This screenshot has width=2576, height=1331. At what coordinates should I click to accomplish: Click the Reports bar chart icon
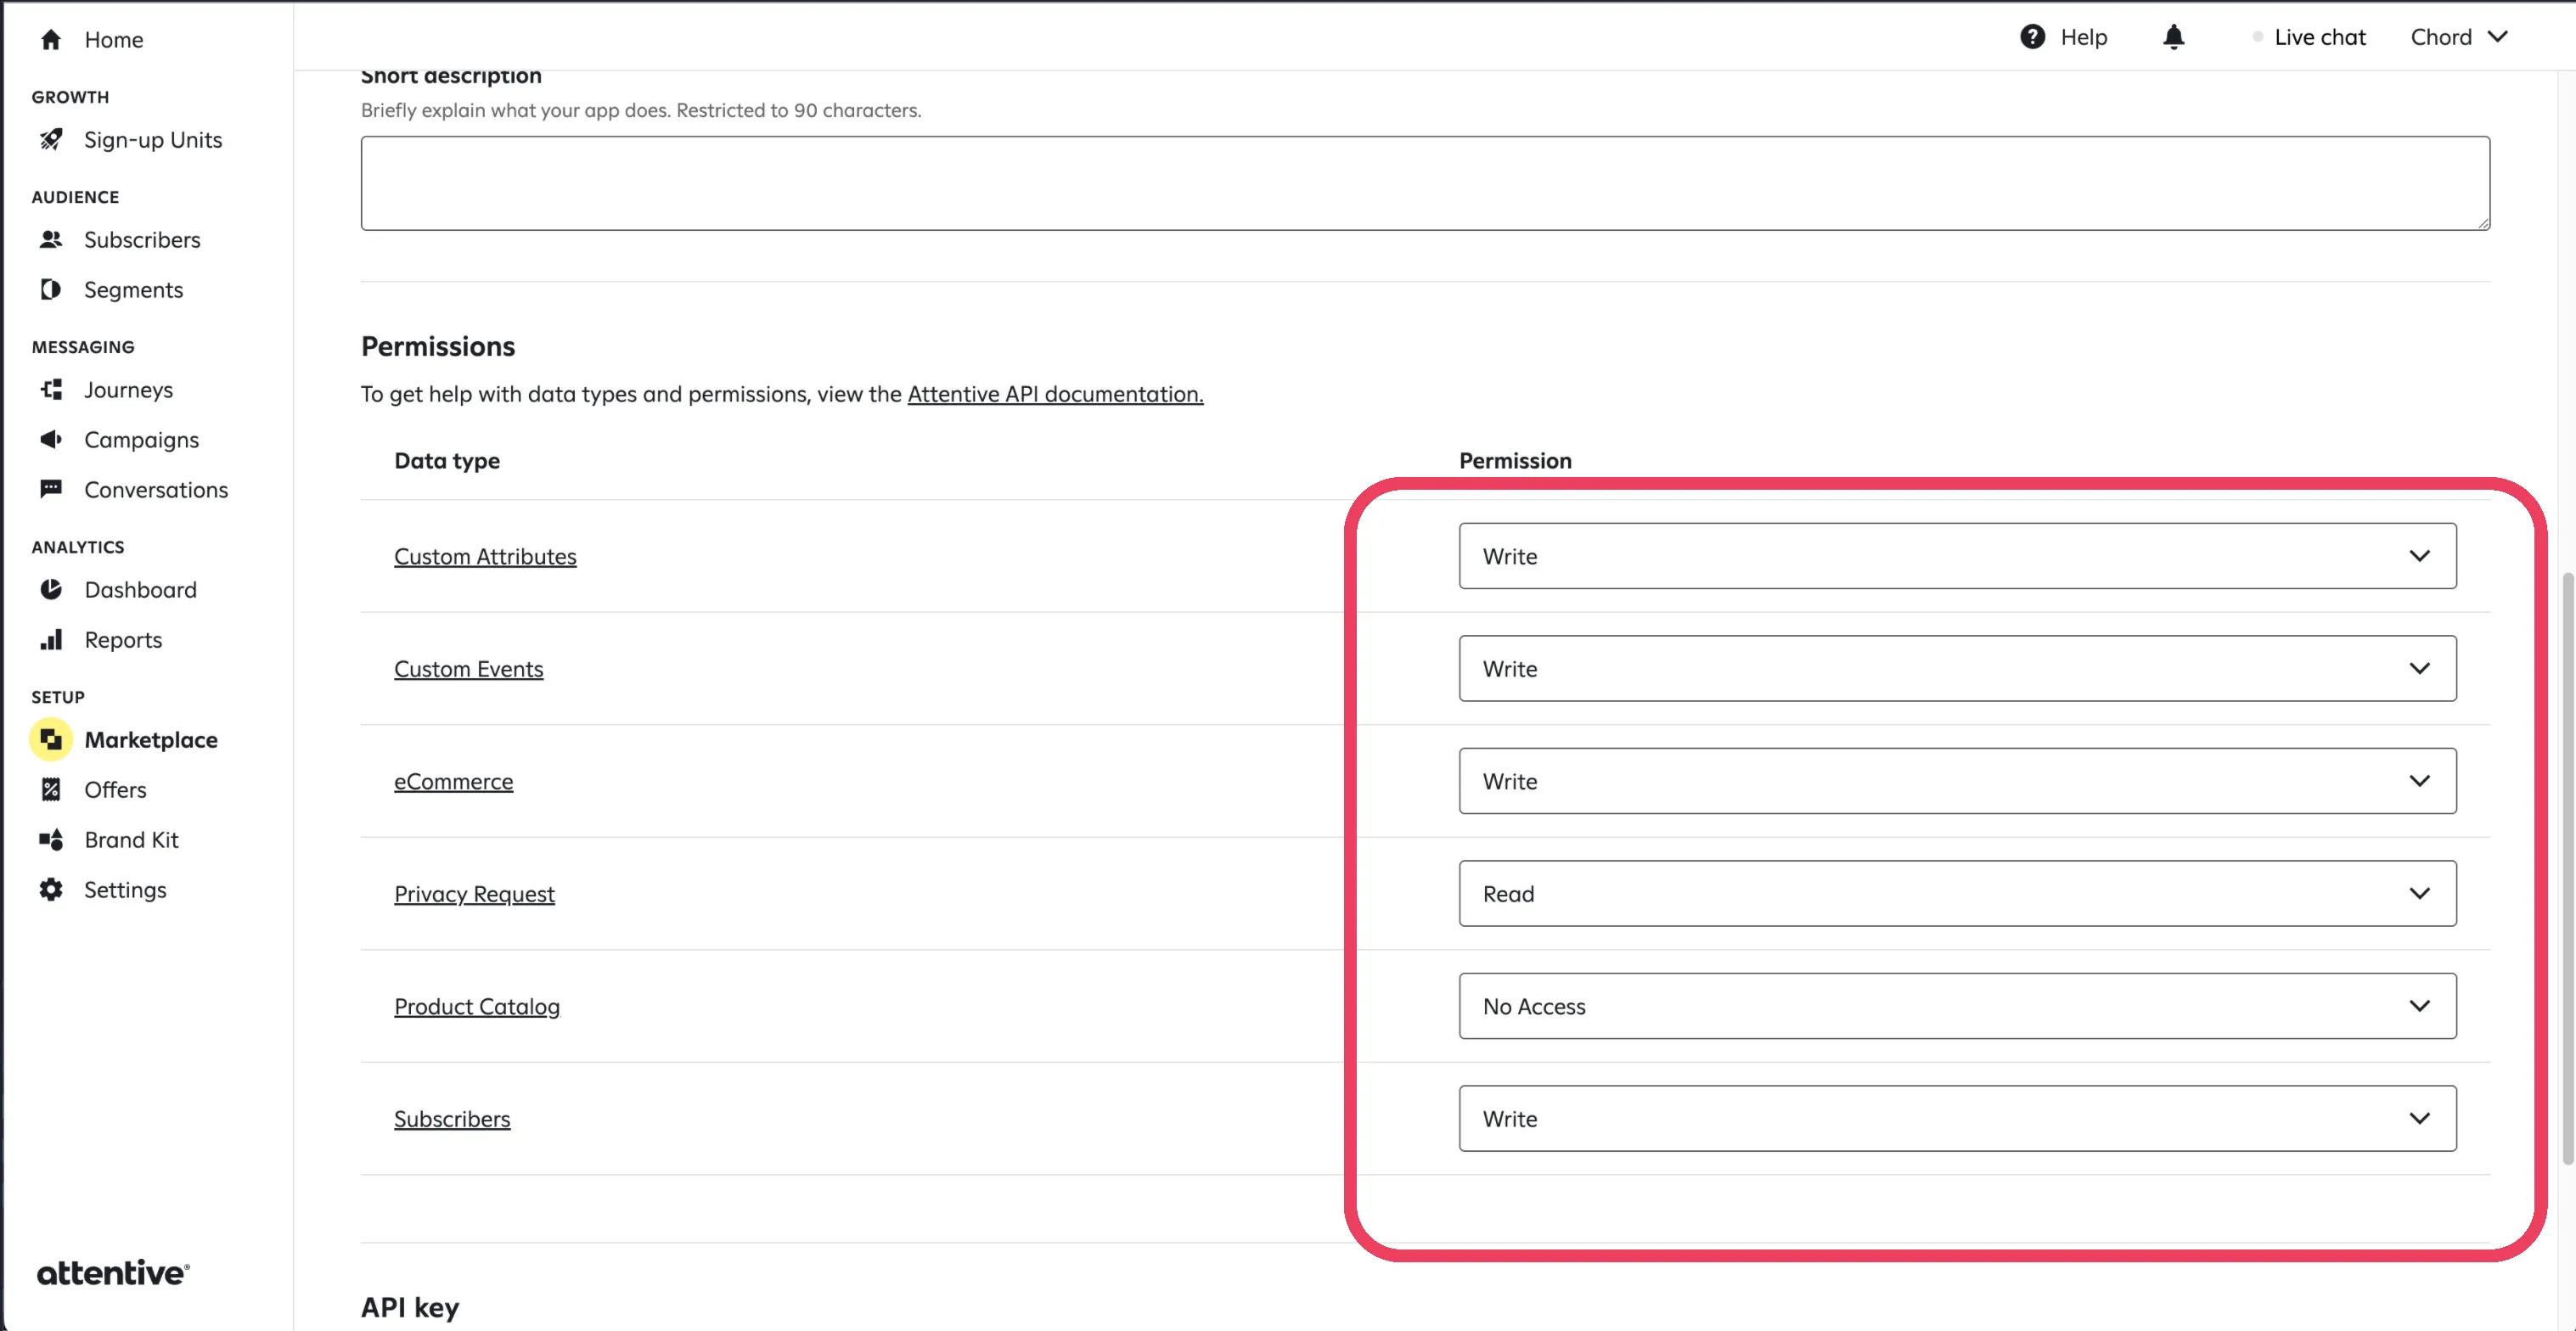(x=51, y=640)
